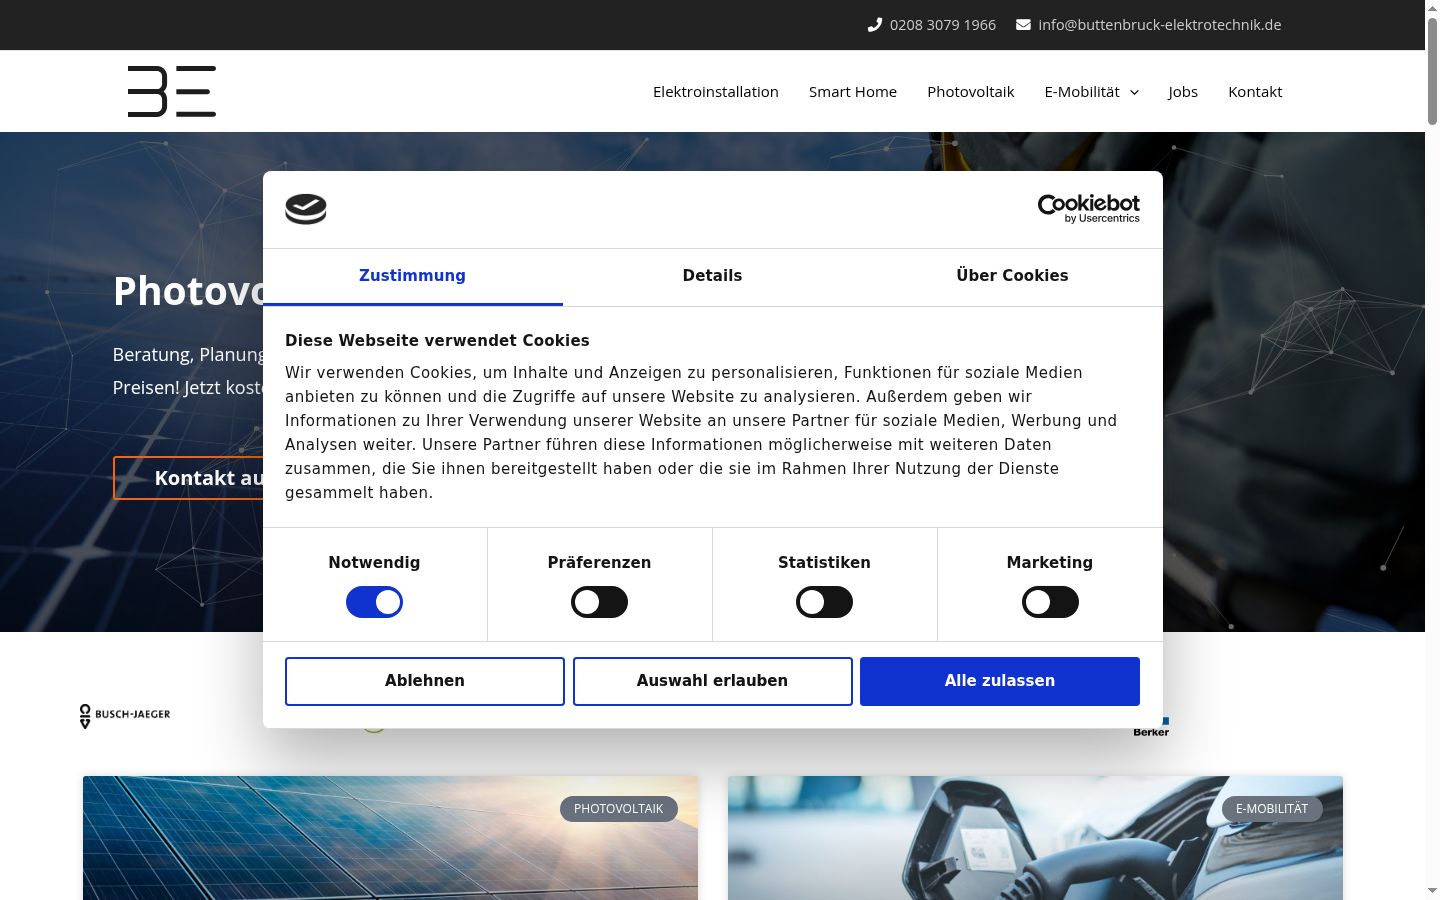This screenshot has width=1440, height=900.
Task: Click the Kontakt hero button
Action: point(189,478)
